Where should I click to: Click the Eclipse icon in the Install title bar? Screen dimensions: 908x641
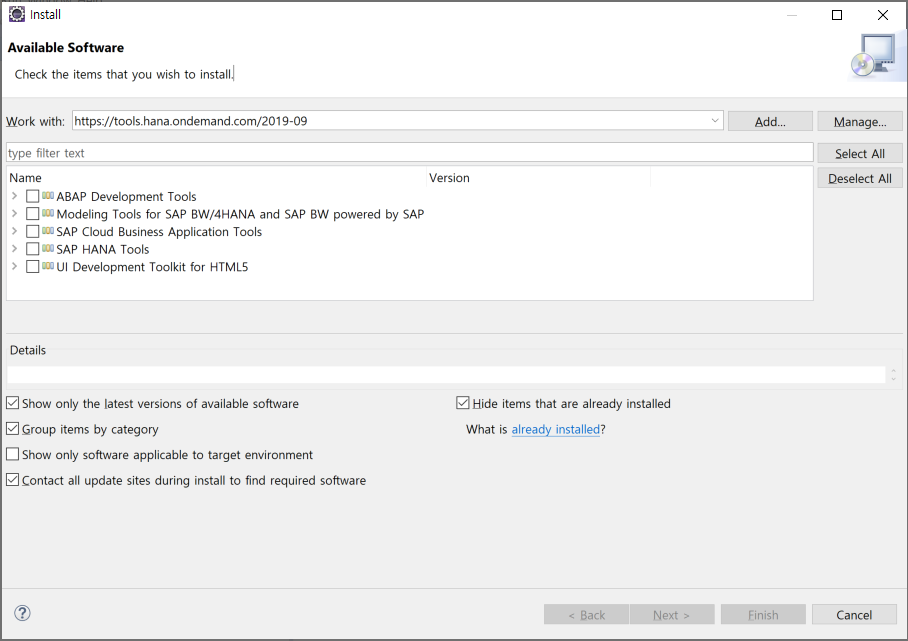tap(17, 14)
